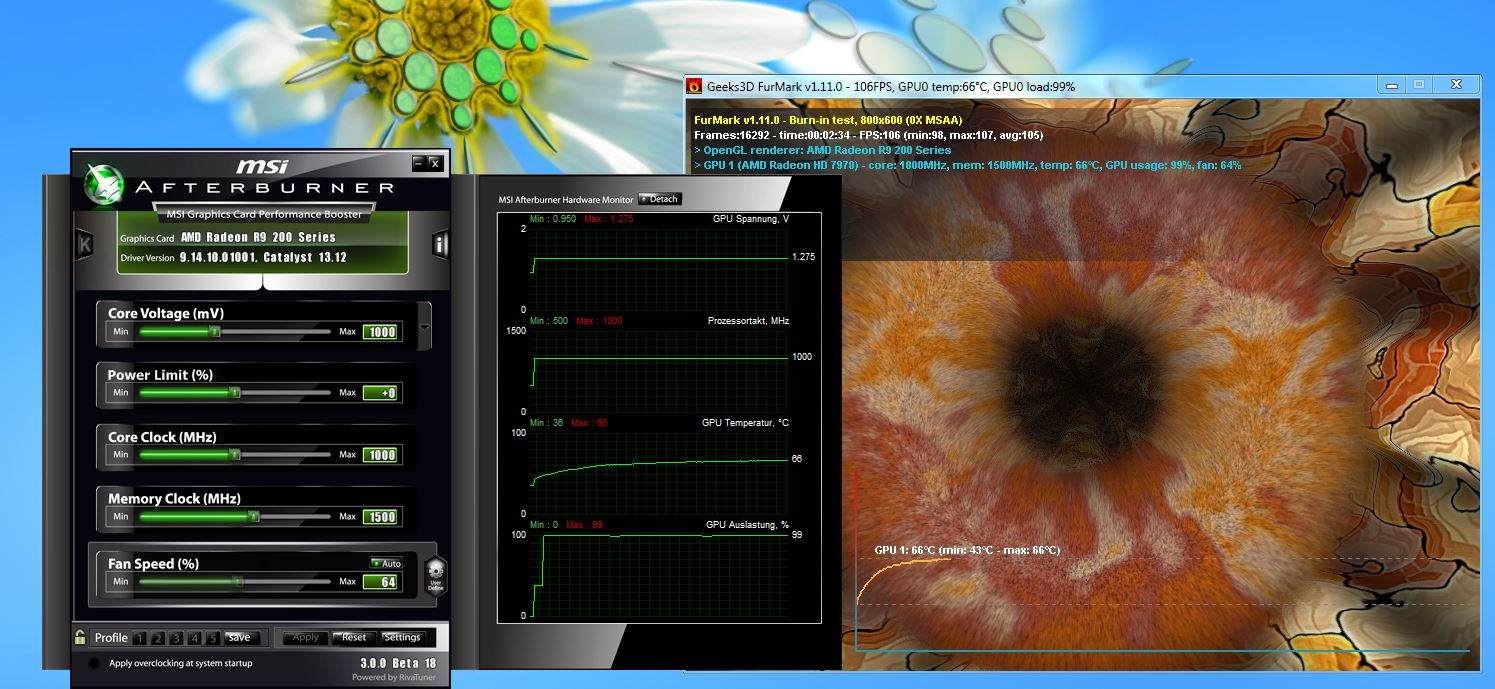
Task: Click the Memory Clock slider handle
Action: click(x=254, y=517)
